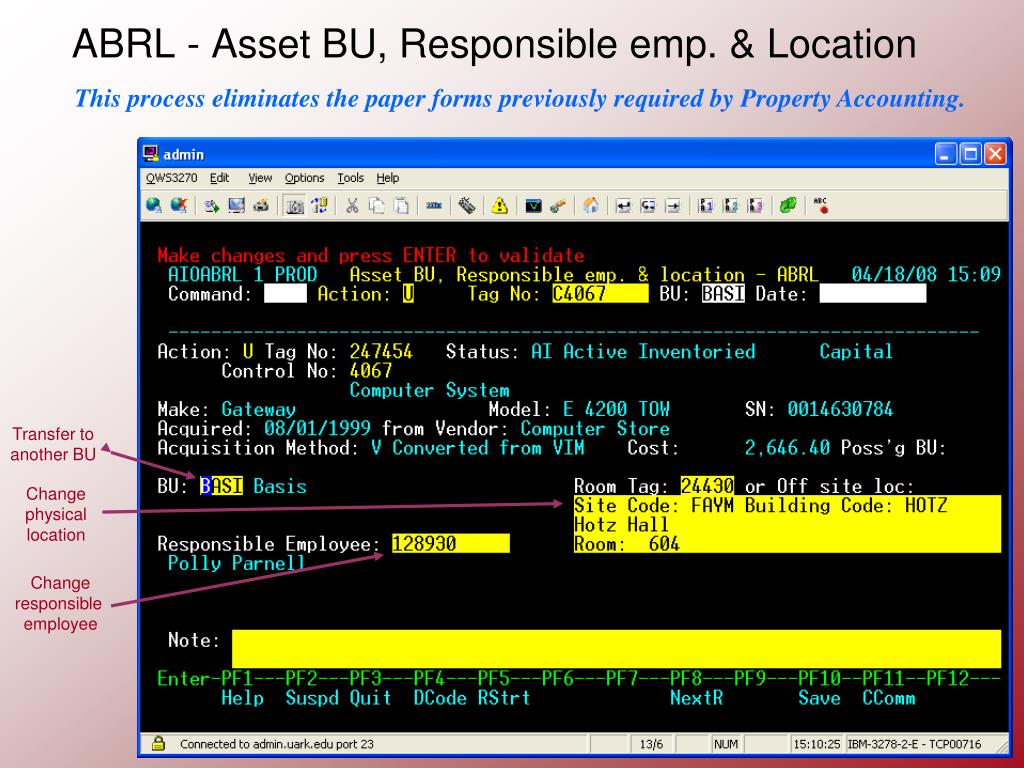The width and height of the screenshot is (1024, 768).
Task: Open the Edit menu
Action: click(219, 178)
